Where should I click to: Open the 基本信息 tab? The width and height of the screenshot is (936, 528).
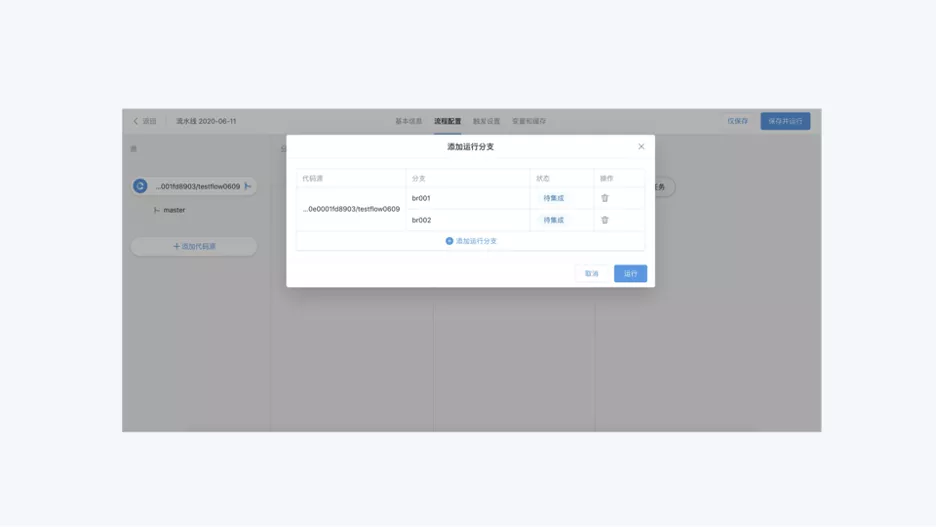(408, 121)
